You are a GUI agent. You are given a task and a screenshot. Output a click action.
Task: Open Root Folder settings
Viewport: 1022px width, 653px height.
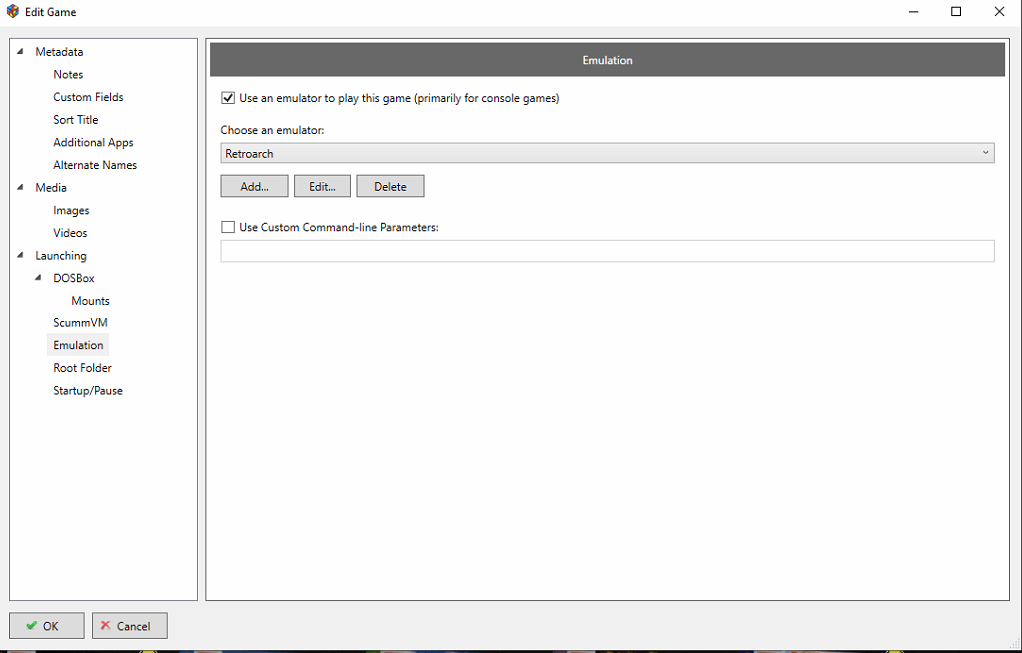click(x=82, y=368)
